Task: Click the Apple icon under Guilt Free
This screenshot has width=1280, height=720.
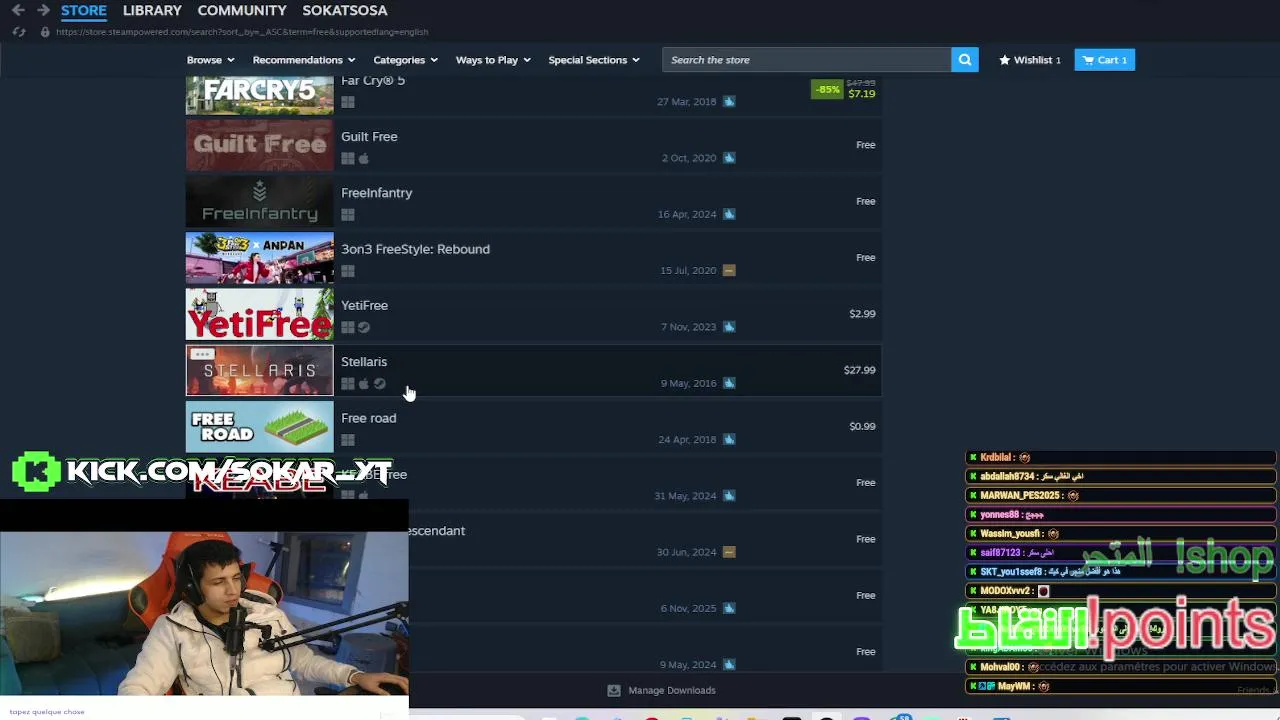Action: click(364, 158)
